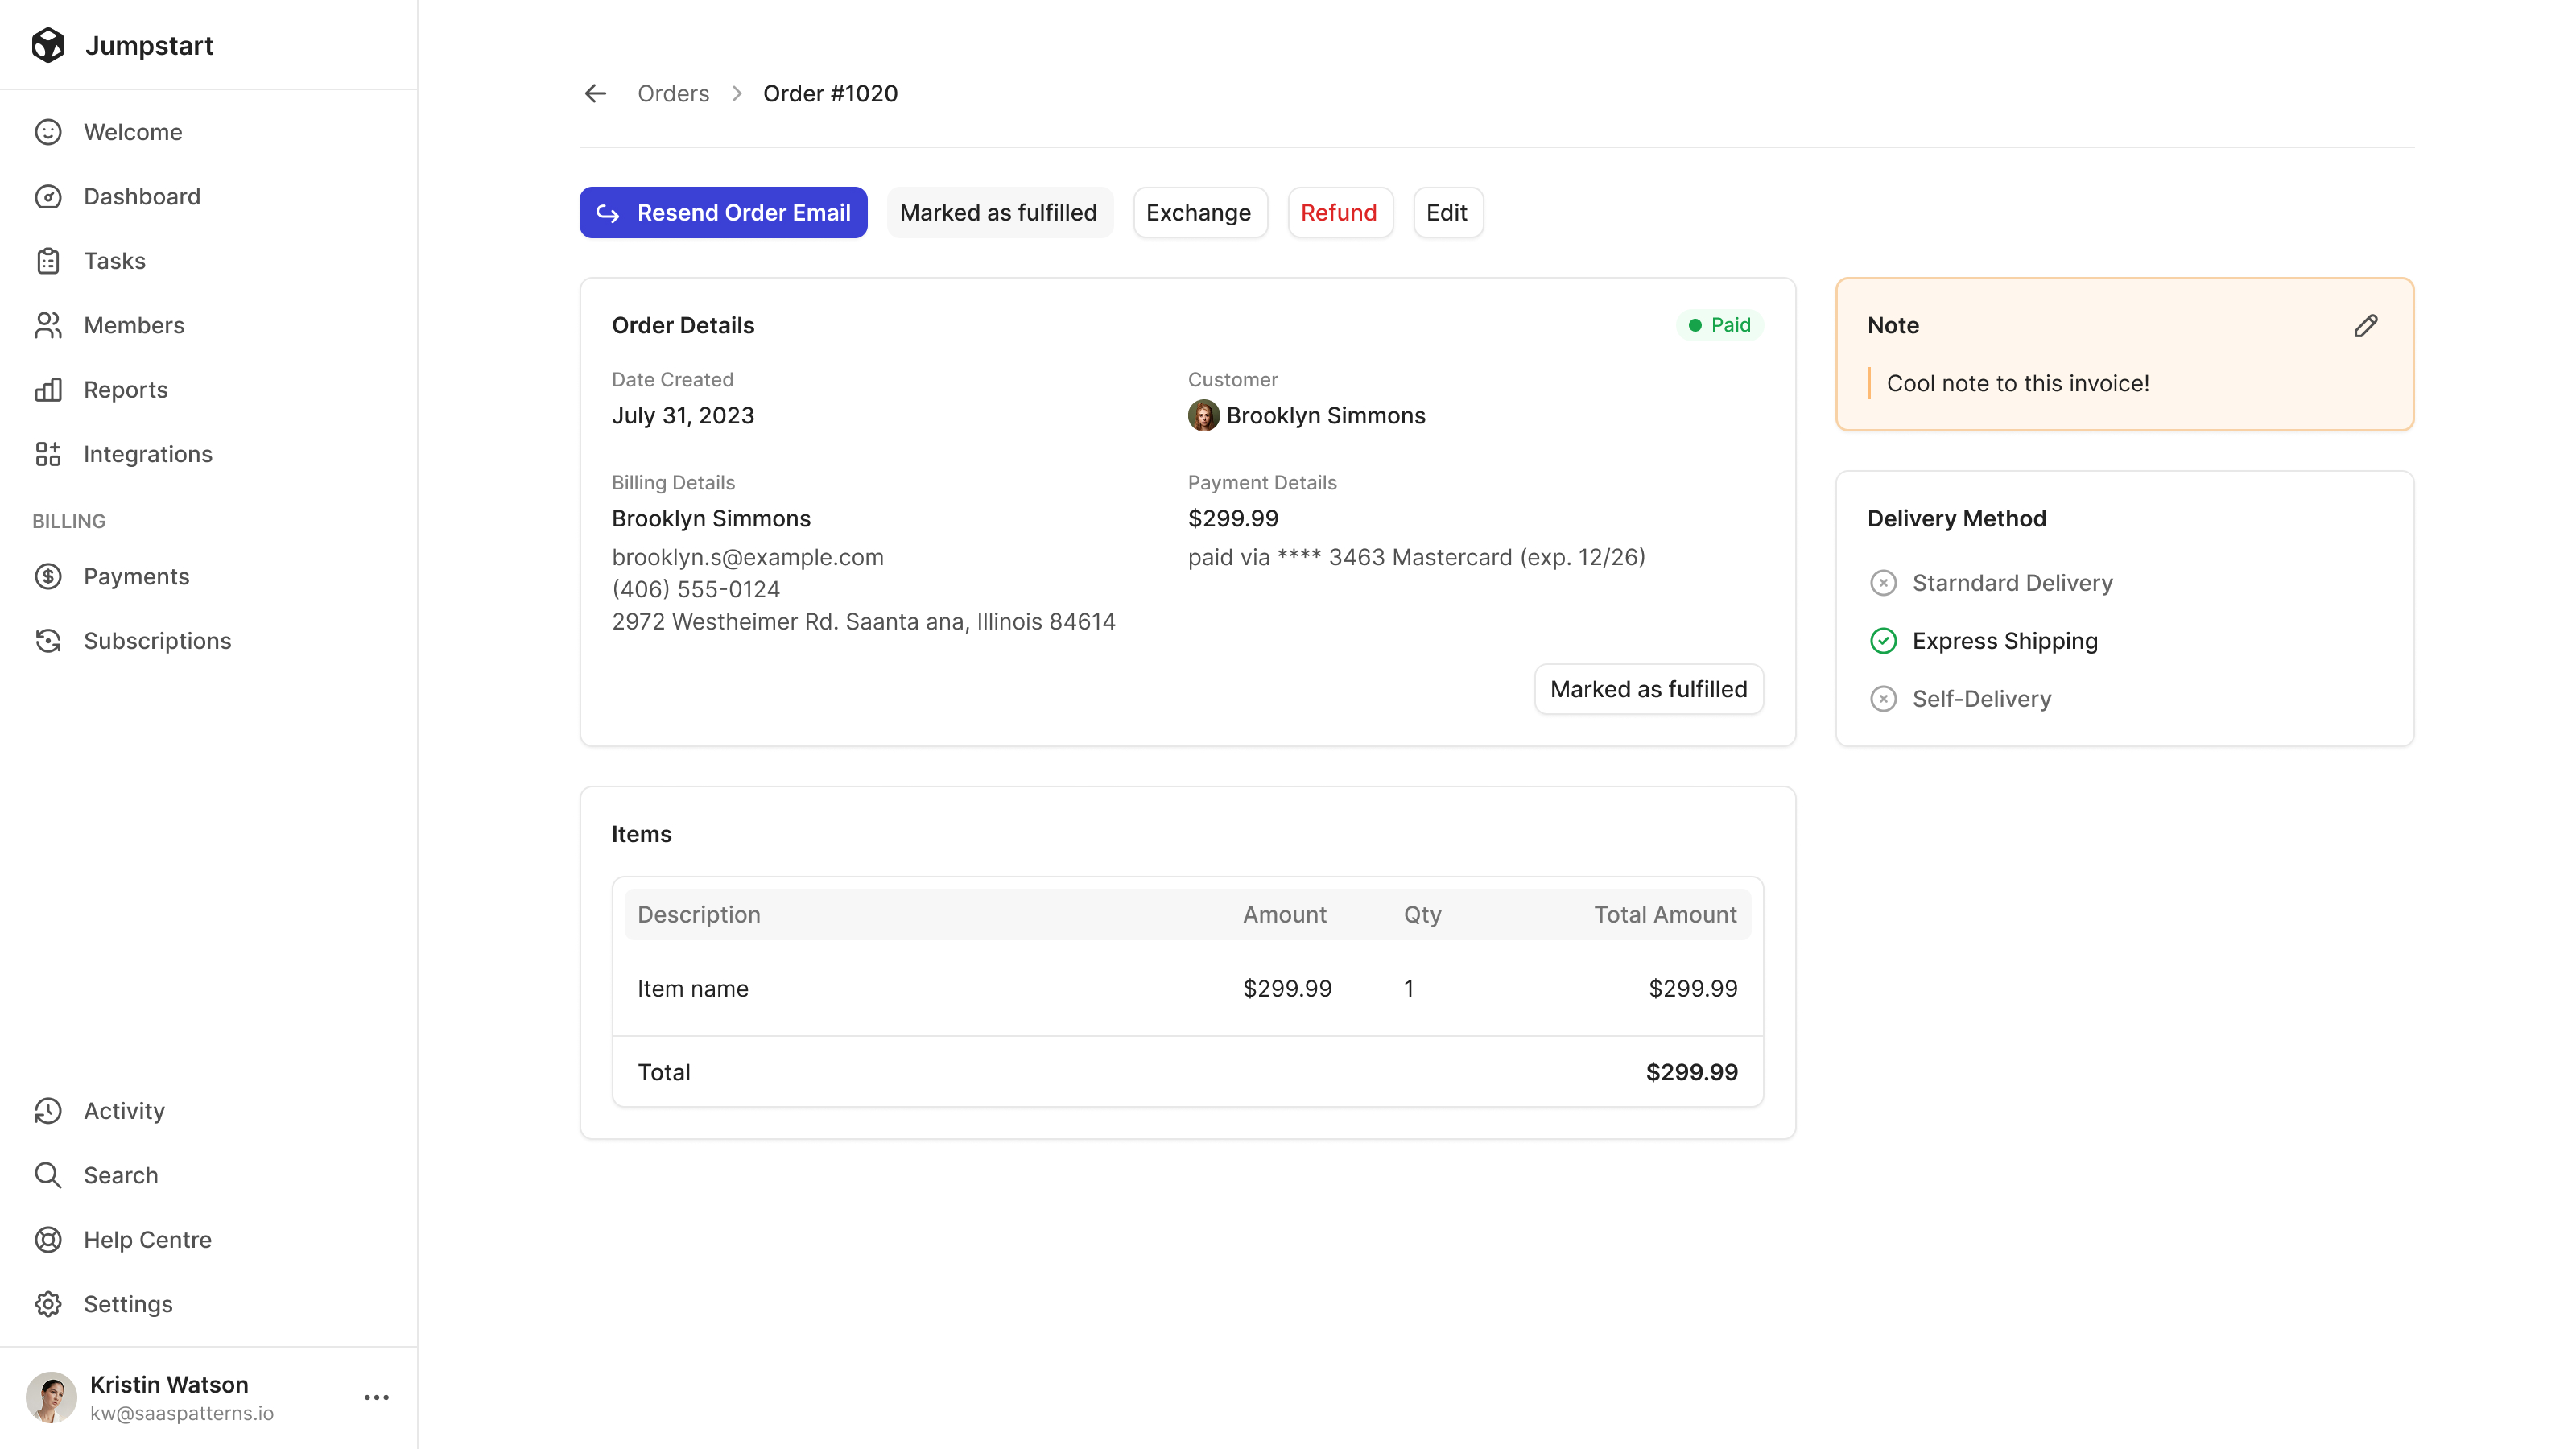Click the Tasks clipboard icon

click(x=48, y=261)
